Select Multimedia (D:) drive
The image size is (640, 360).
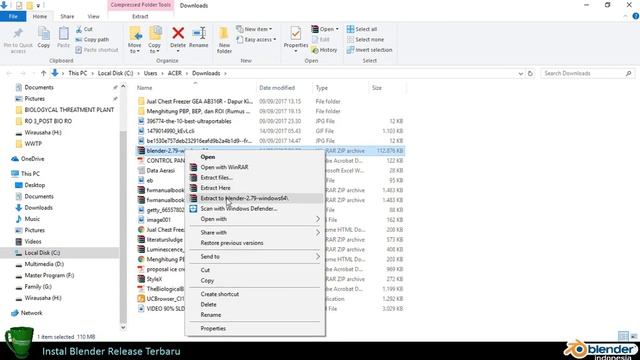click(40, 264)
